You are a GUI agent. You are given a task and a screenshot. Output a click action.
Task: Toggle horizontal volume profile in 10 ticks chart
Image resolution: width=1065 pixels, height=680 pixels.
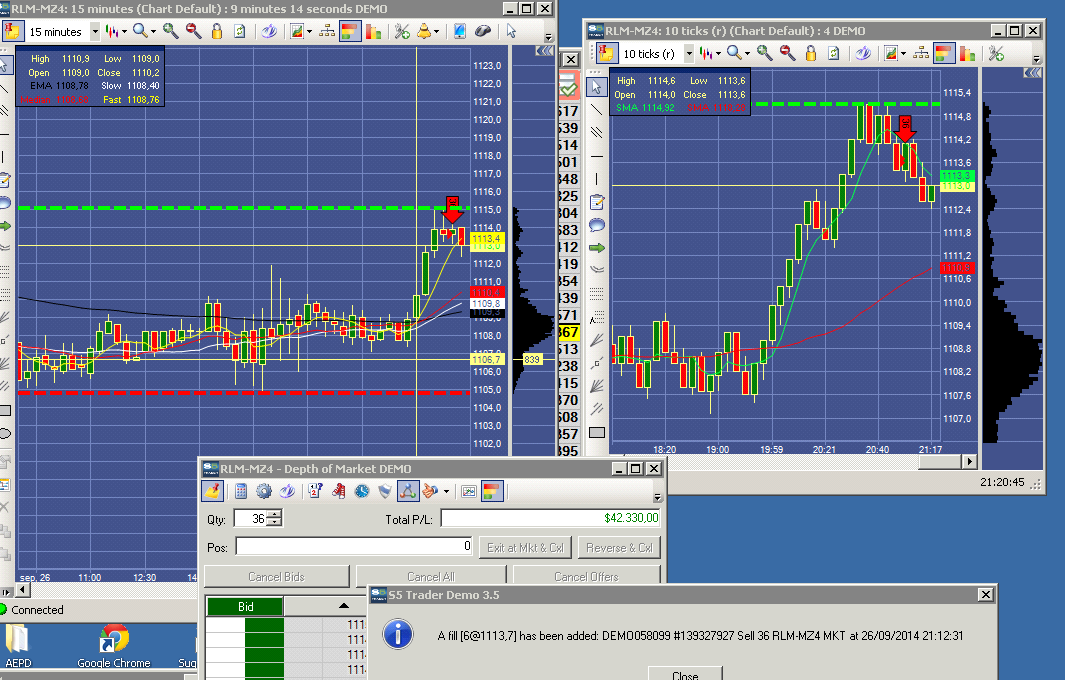pos(944,53)
